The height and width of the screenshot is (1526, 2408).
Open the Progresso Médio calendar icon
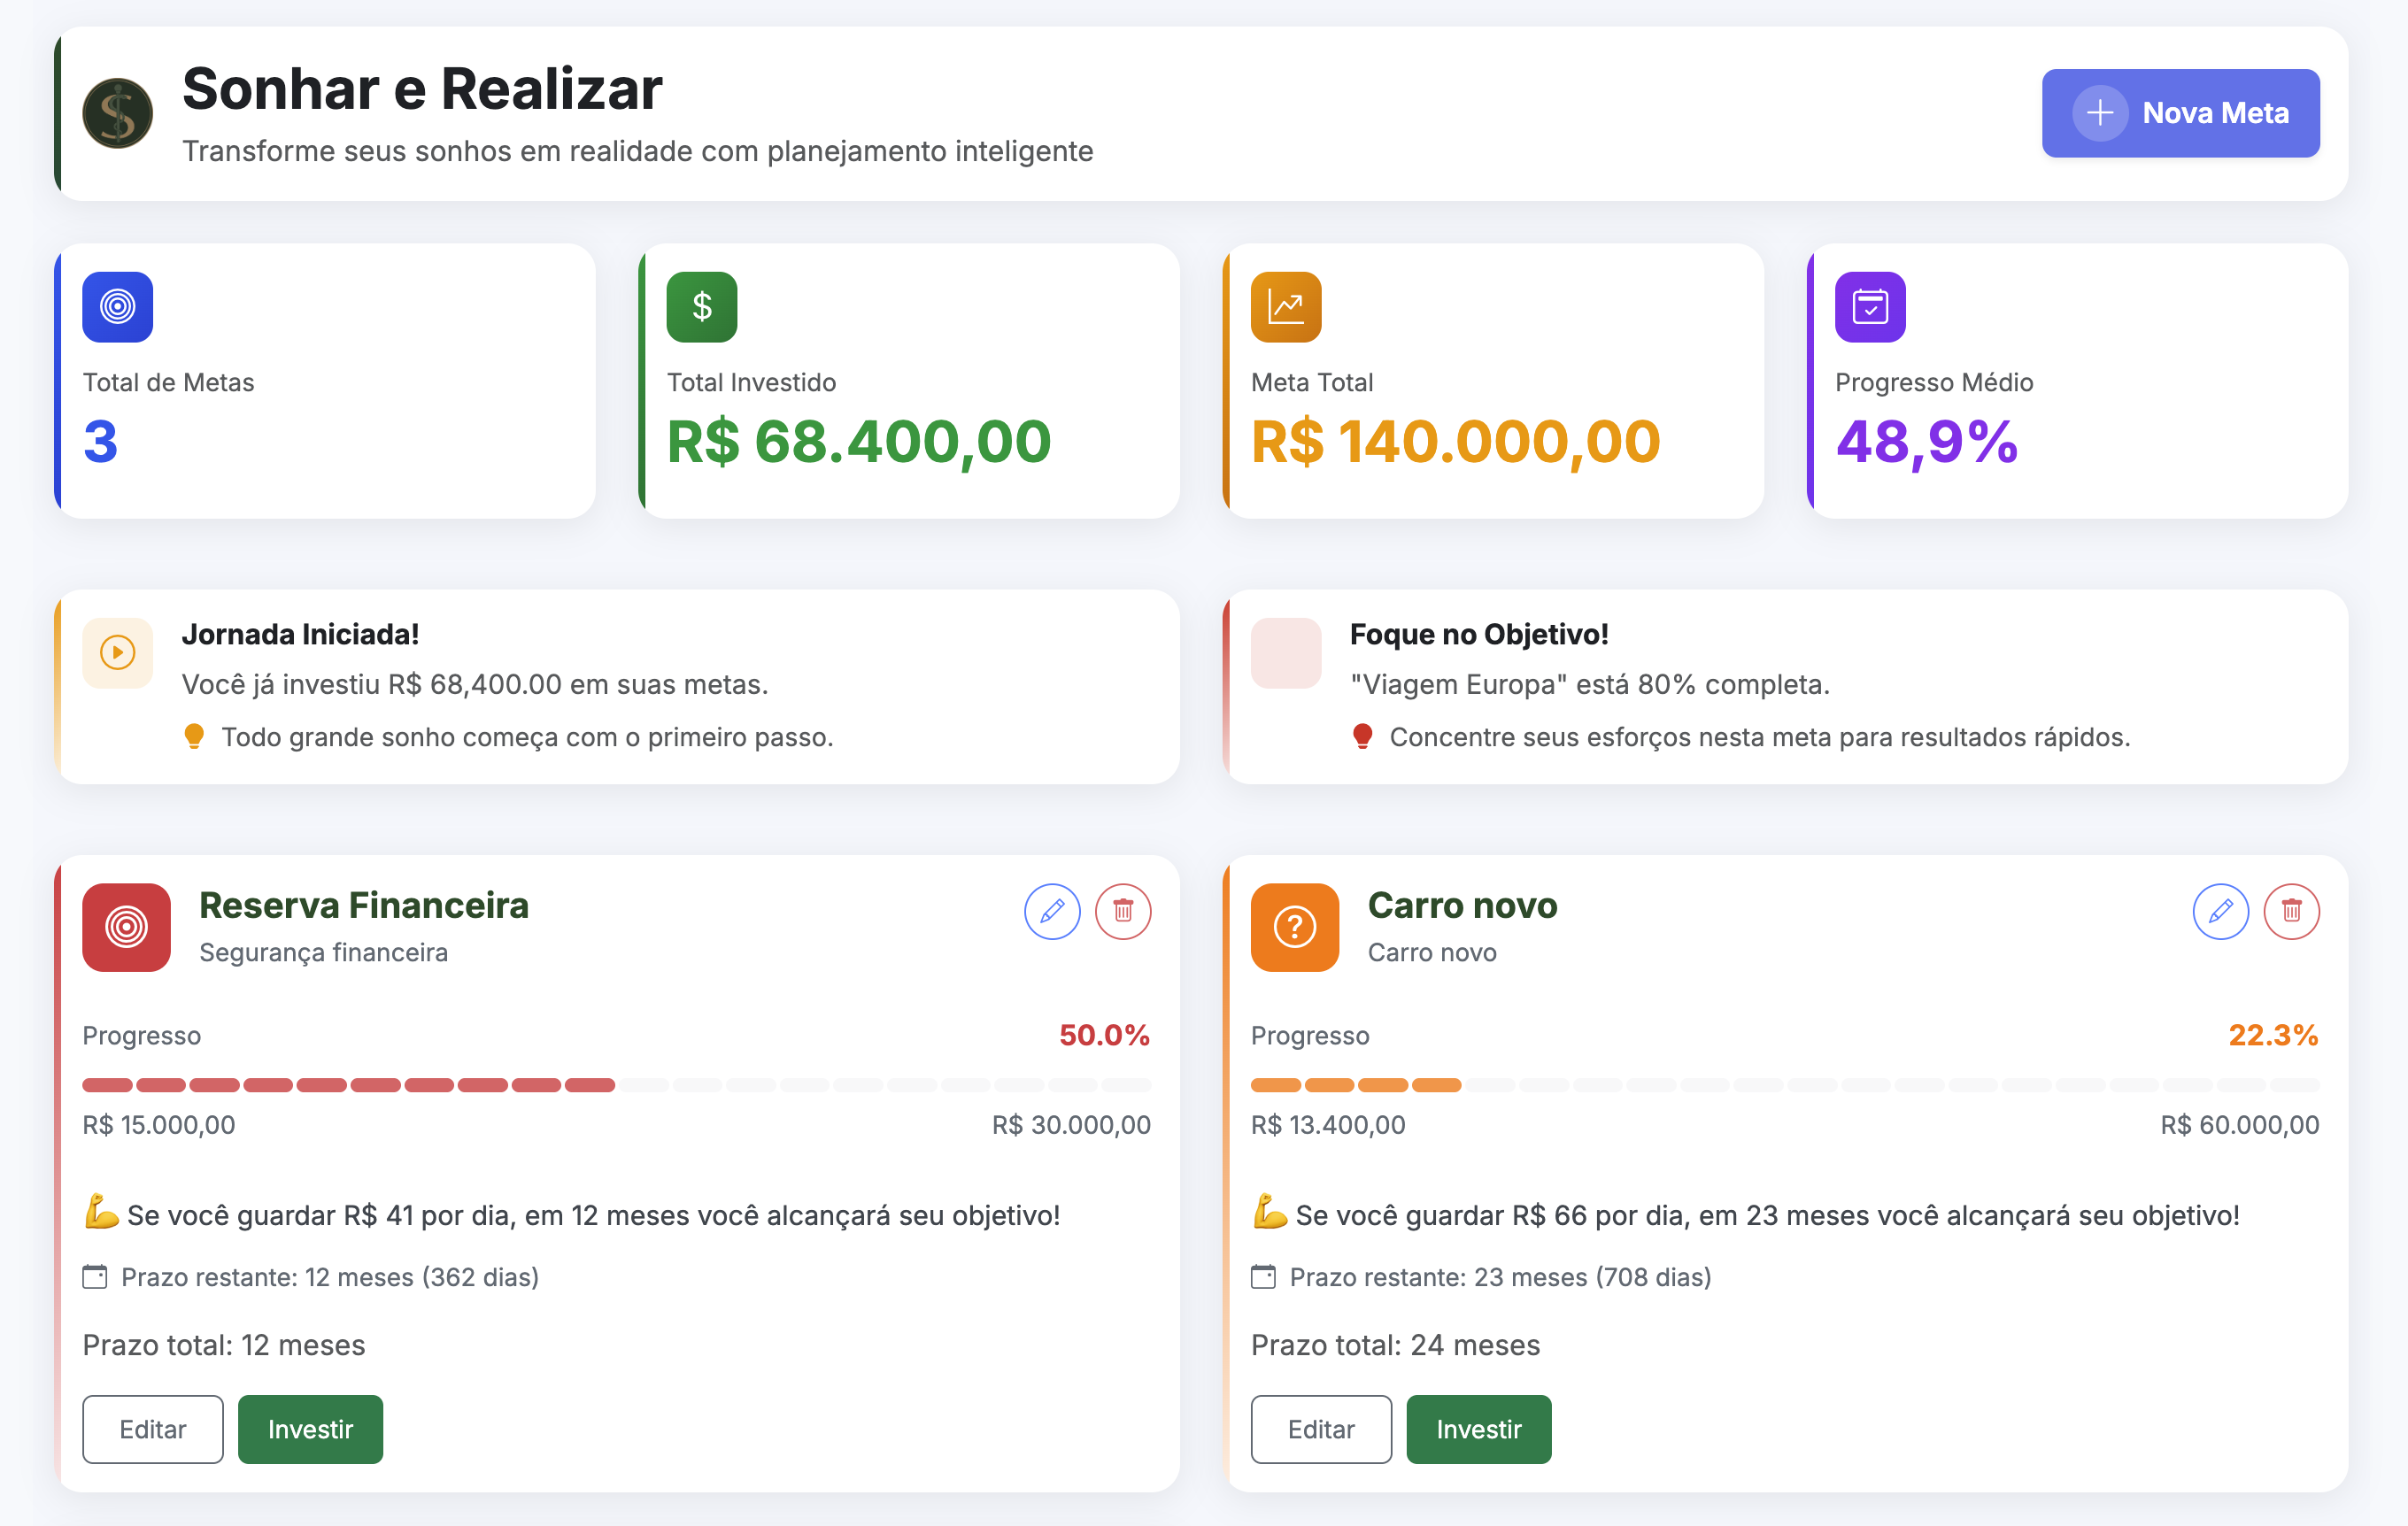pyautogui.click(x=1869, y=306)
